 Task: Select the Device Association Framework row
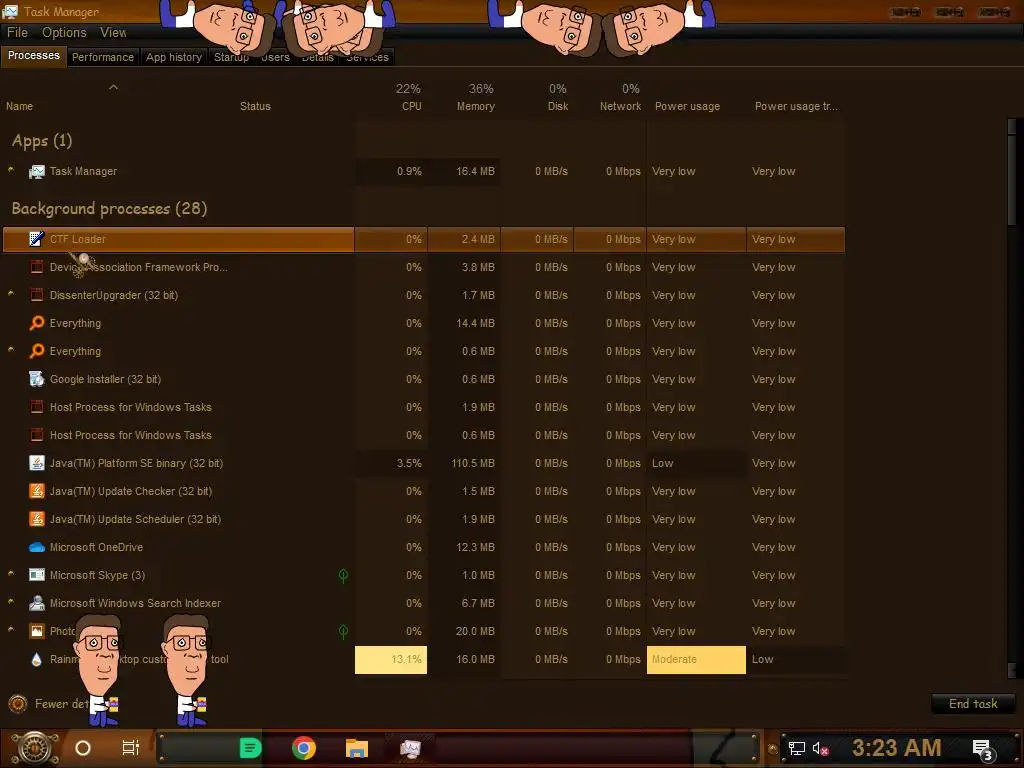pos(424,267)
